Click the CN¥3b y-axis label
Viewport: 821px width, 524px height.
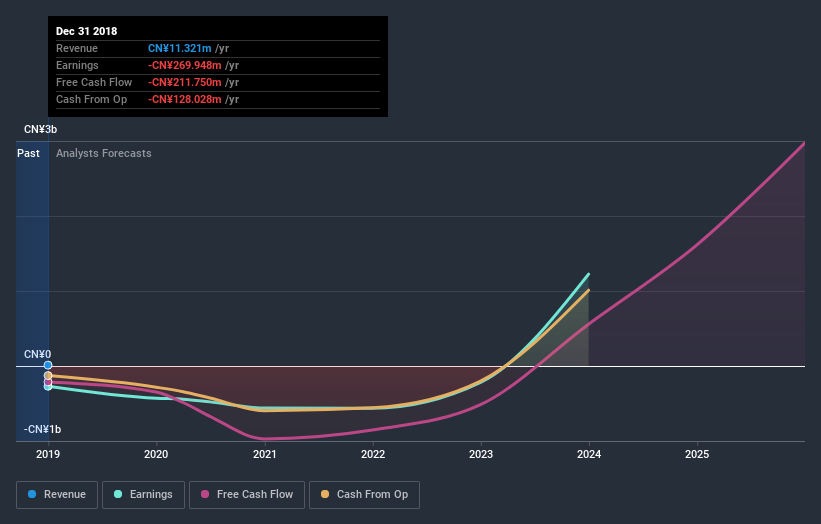point(40,129)
